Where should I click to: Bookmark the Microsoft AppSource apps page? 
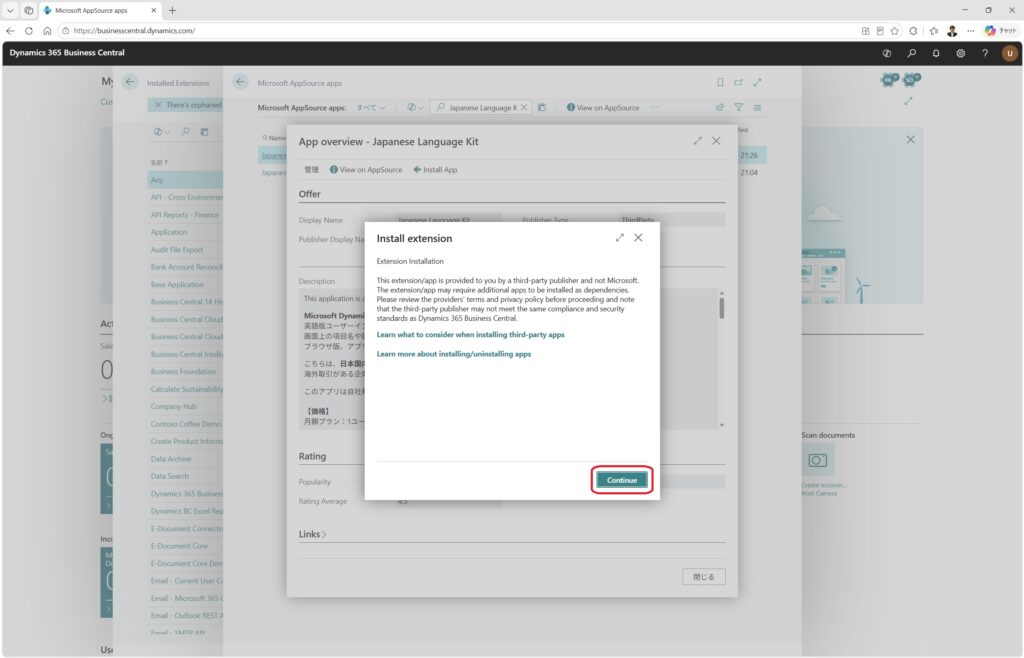[x=720, y=82]
